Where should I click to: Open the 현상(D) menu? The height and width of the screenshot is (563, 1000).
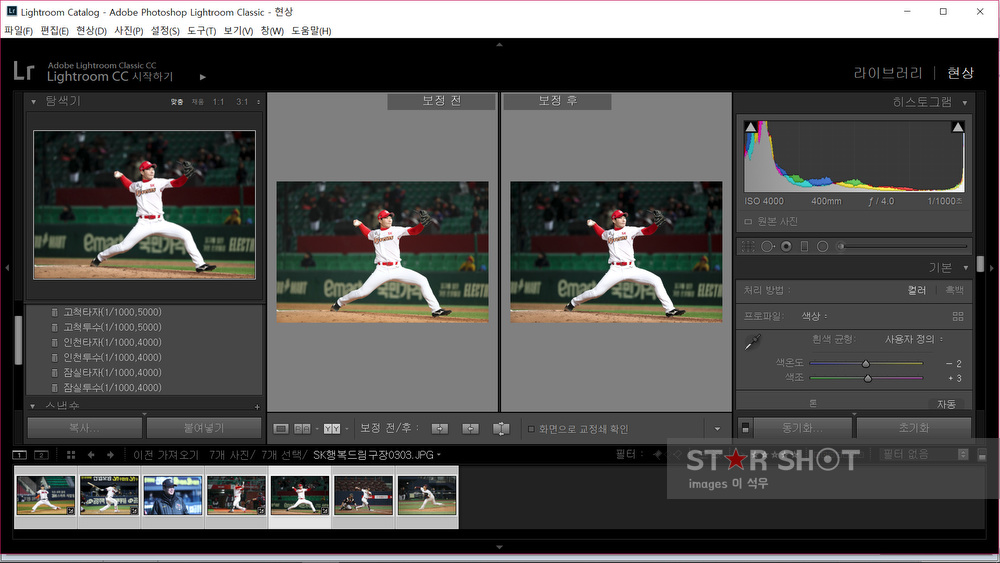[x=91, y=31]
